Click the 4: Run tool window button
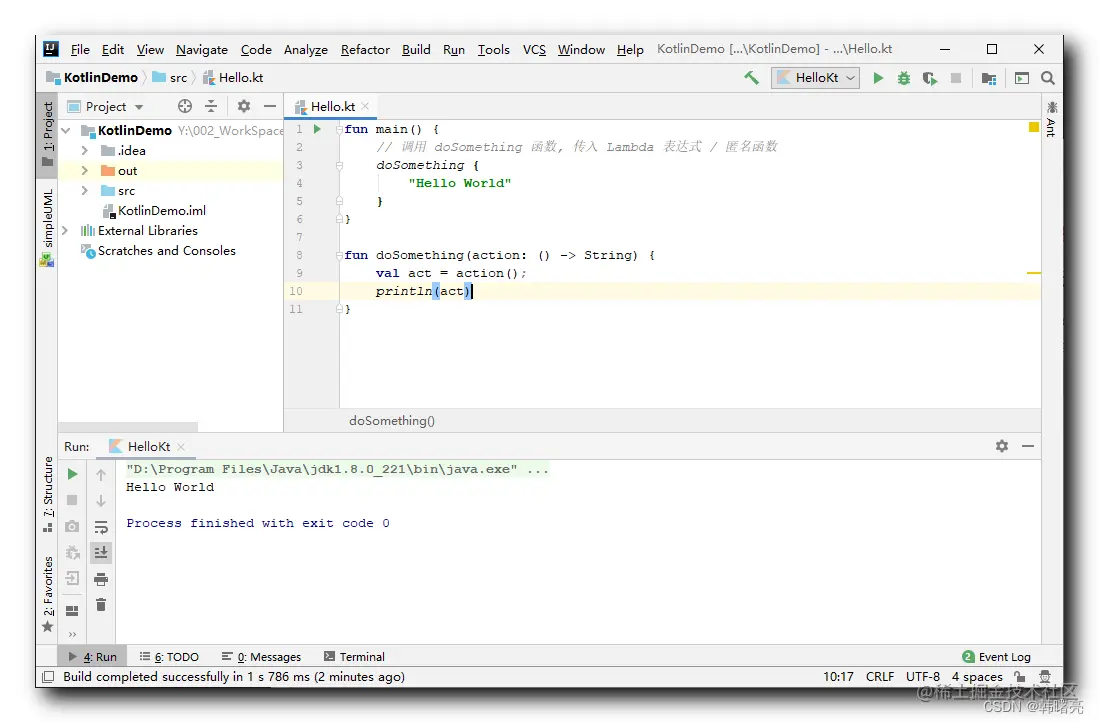 tap(93, 656)
